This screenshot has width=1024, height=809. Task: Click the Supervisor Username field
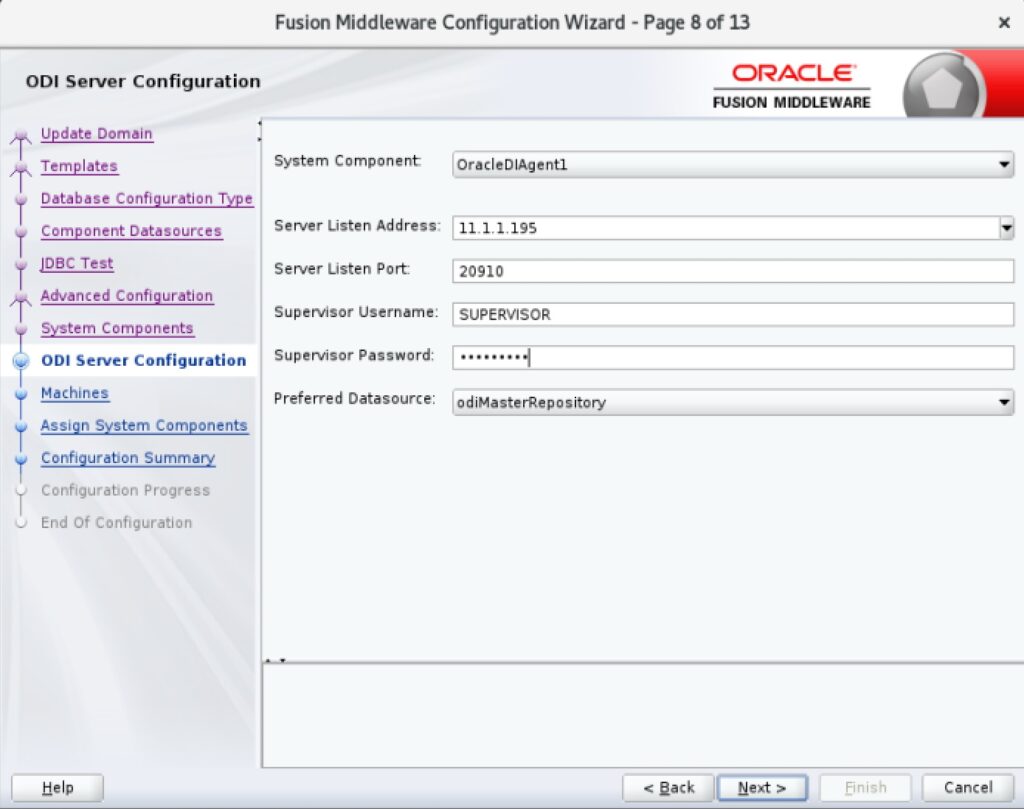pos(733,315)
